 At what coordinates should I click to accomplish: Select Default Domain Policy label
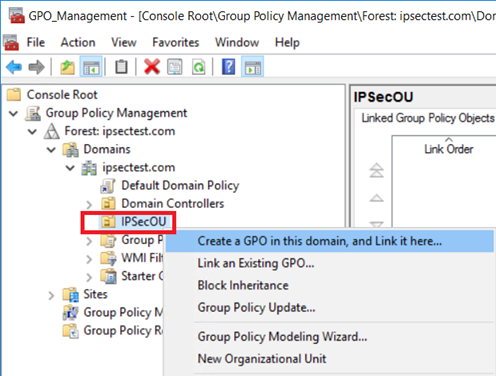(x=180, y=186)
